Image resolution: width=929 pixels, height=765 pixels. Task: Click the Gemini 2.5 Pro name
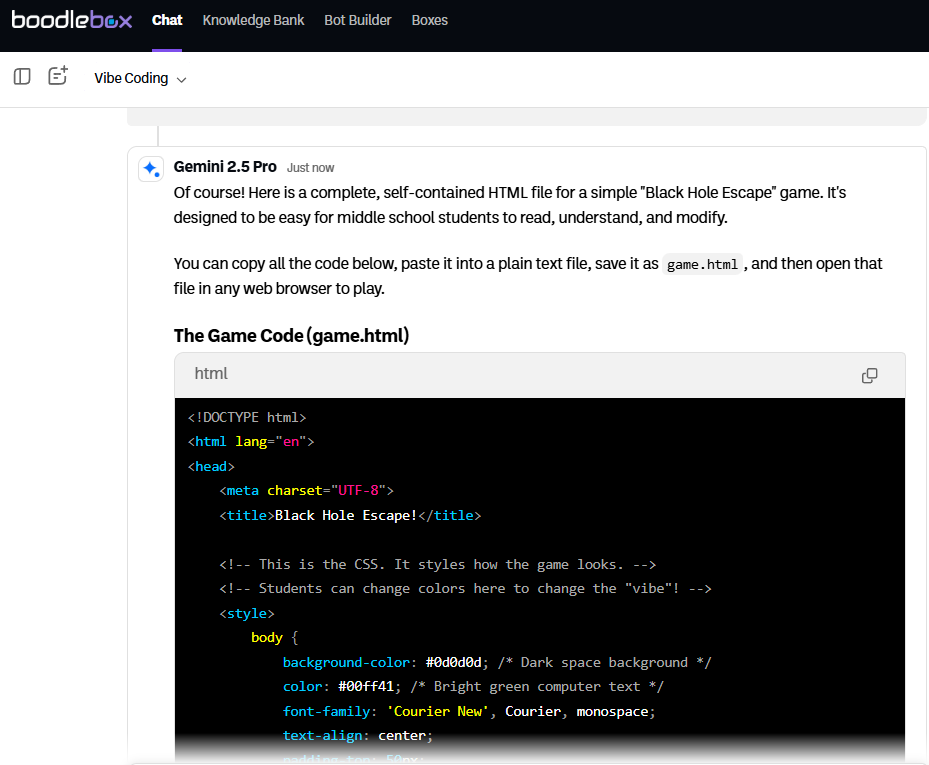tap(225, 167)
